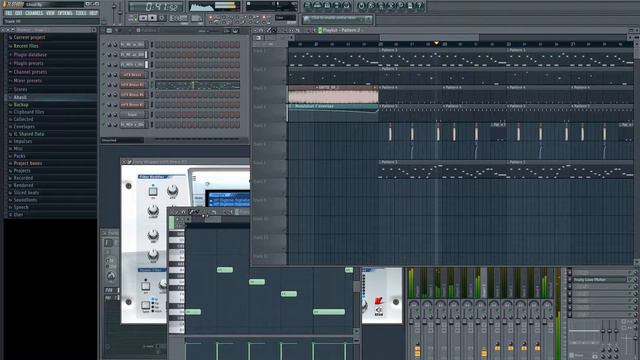Toggle the first step of the top channel
Viewport: 640px width, 360px height.
(x=157, y=44)
